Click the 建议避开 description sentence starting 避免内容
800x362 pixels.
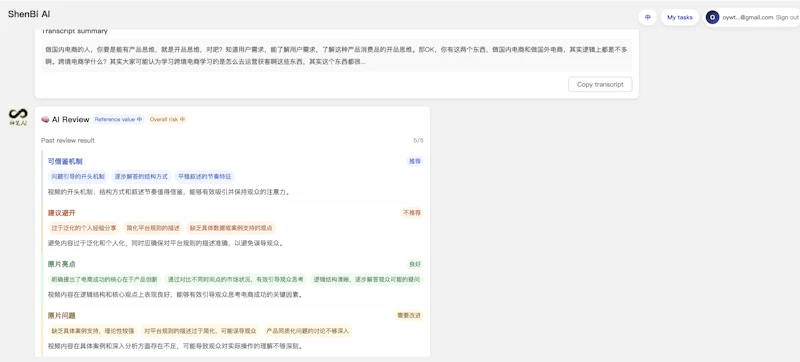coord(166,243)
